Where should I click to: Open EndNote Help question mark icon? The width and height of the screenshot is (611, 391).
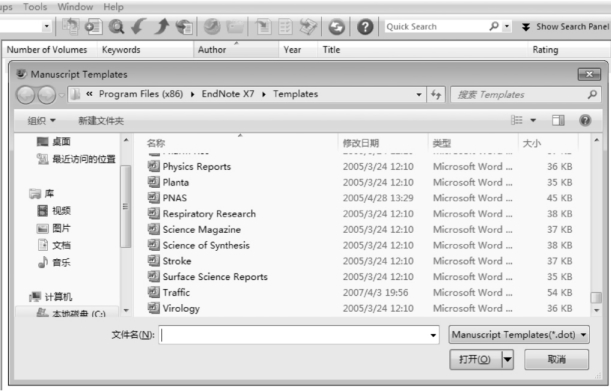365,27
